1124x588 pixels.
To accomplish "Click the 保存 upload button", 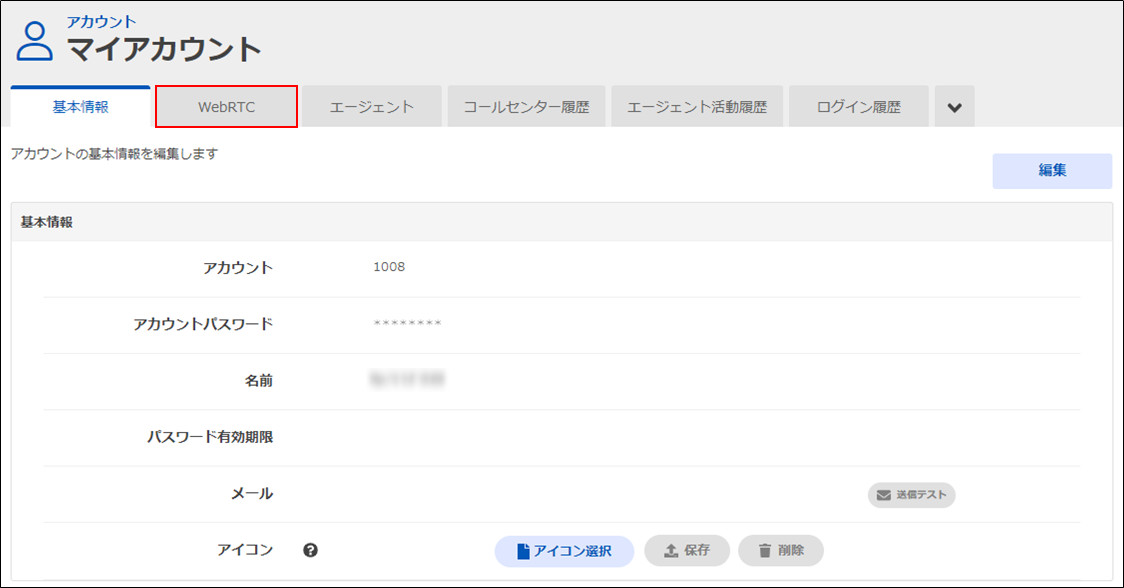I will (687, 551).
